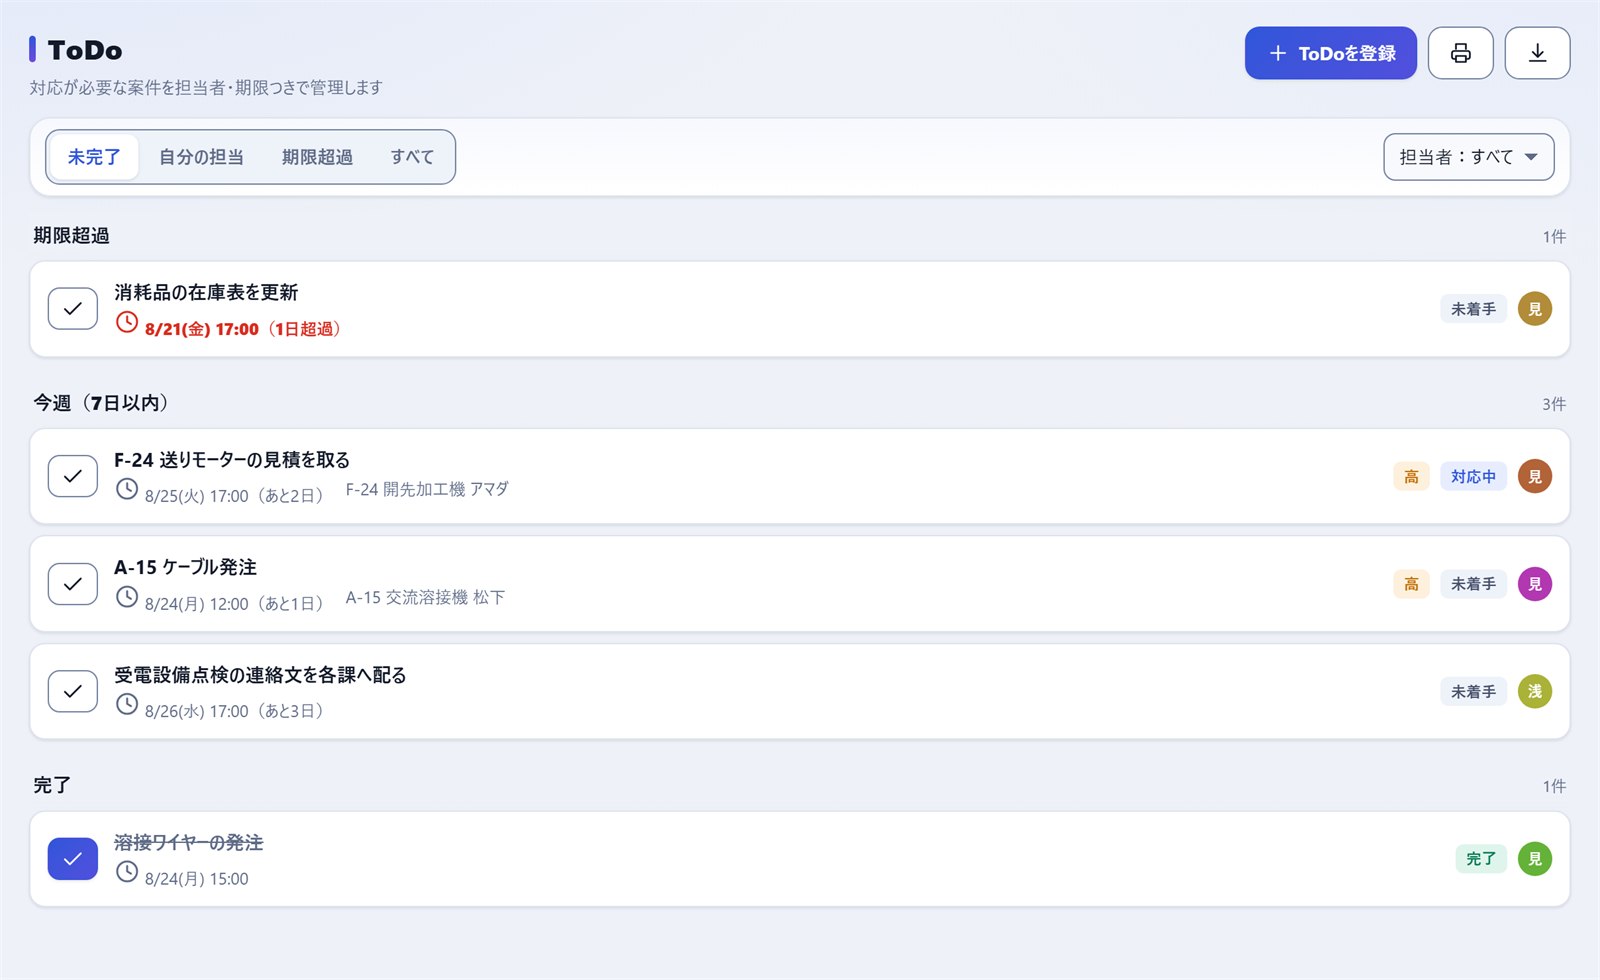
Task: Click the ToDoを登録 button
Action: (x=1330, y=53)
